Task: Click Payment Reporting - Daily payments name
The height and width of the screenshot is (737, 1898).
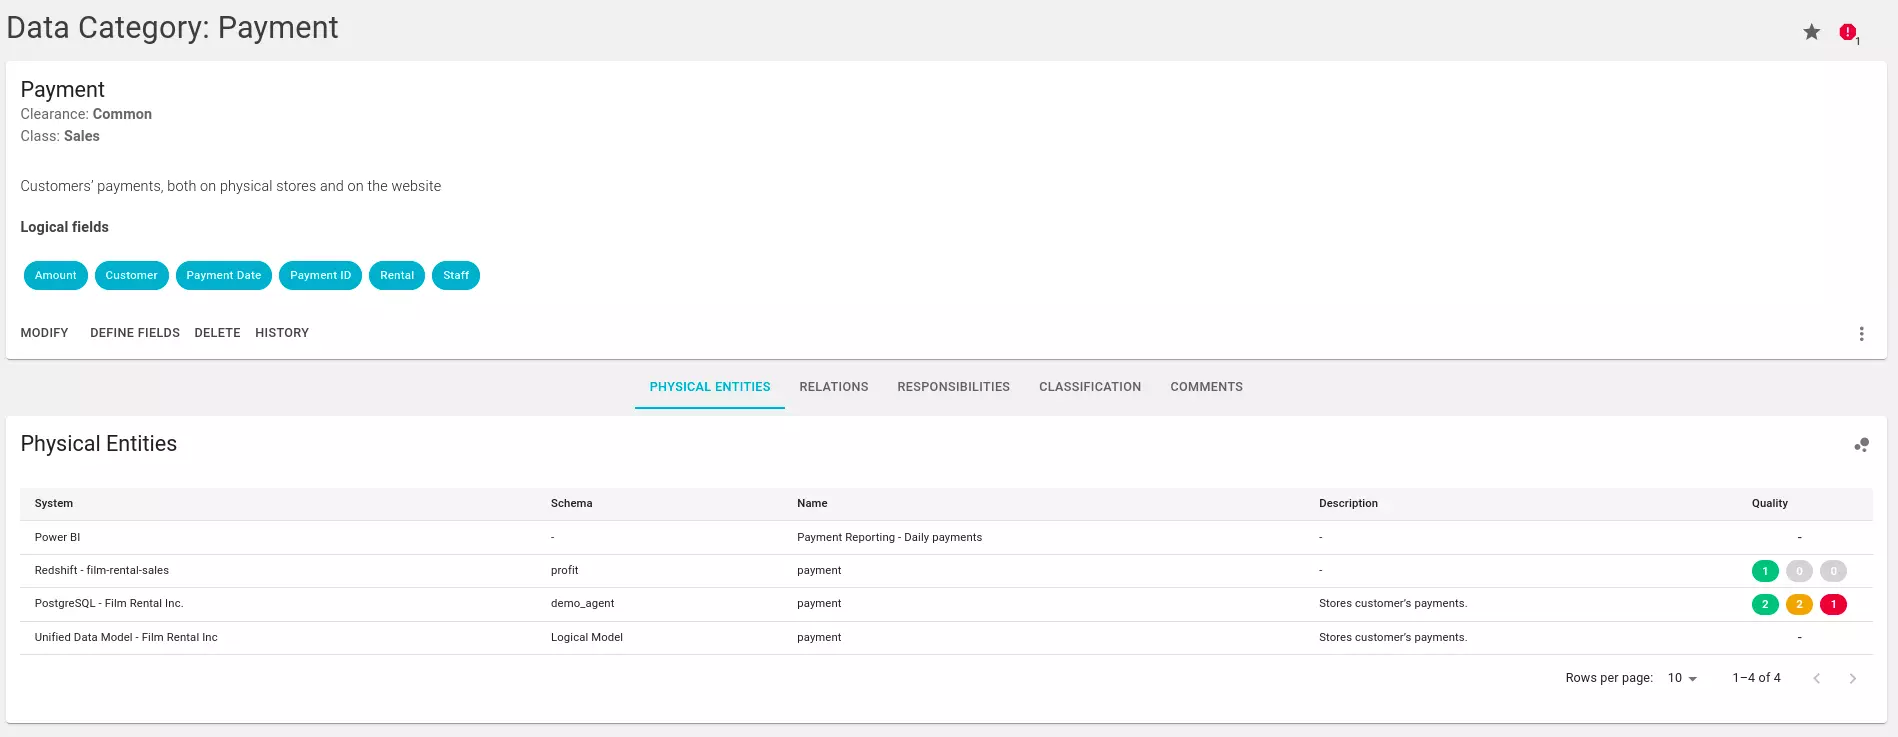Action: tap(889, 537)
